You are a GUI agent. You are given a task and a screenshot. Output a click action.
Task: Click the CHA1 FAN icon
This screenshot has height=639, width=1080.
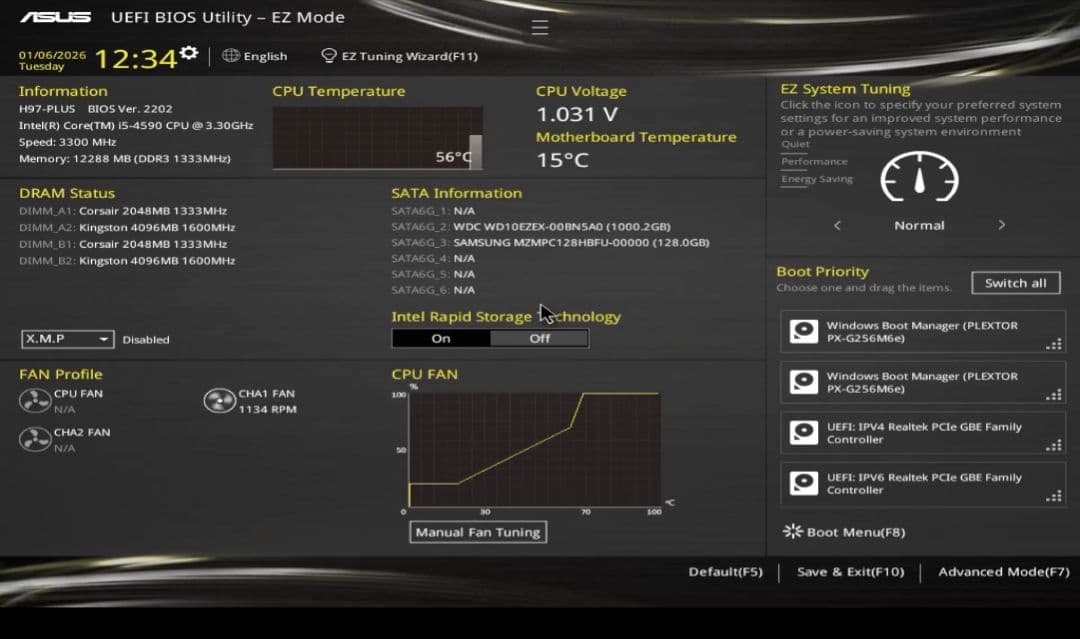[x=220, y=399]
